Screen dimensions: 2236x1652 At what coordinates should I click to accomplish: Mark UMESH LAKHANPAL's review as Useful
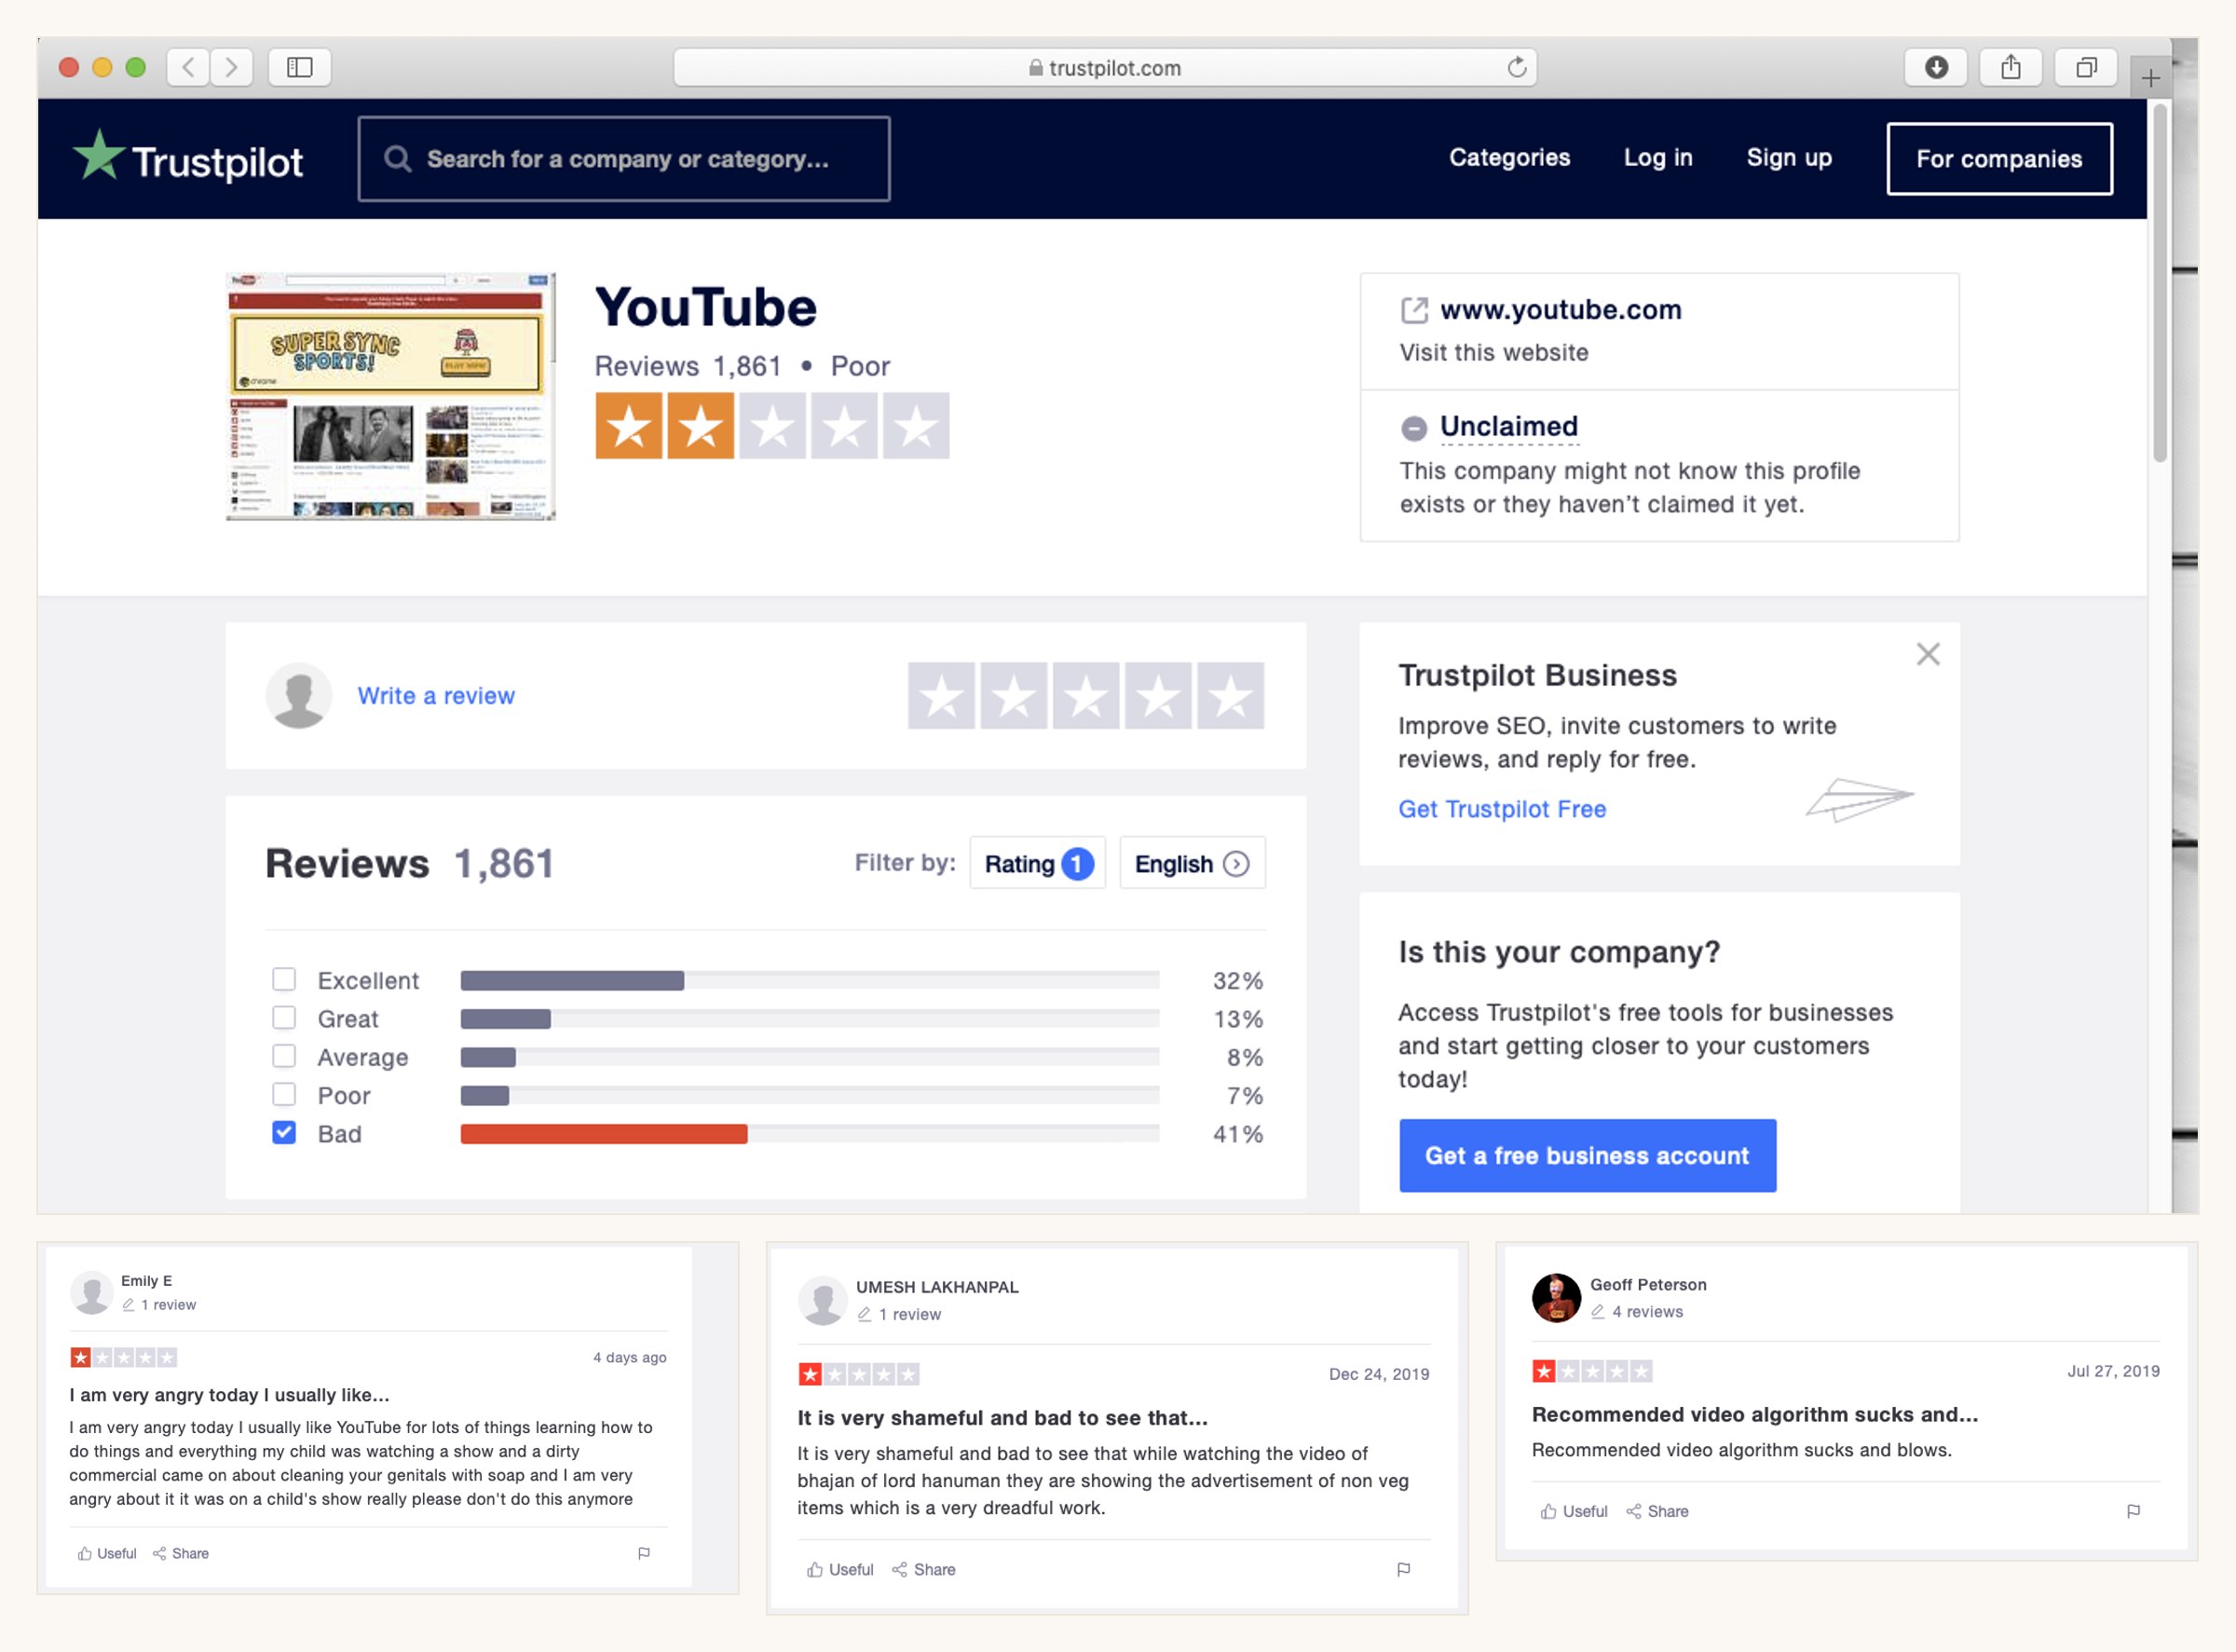[840, 1569]
